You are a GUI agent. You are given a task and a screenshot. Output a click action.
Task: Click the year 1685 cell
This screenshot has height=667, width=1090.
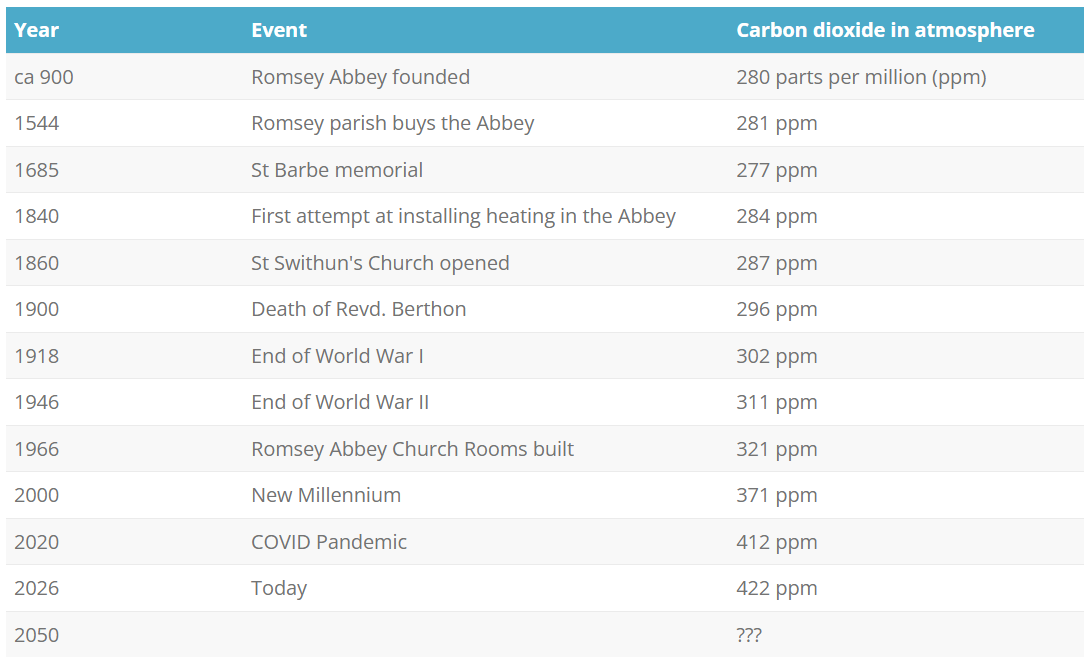coord(37,170)
